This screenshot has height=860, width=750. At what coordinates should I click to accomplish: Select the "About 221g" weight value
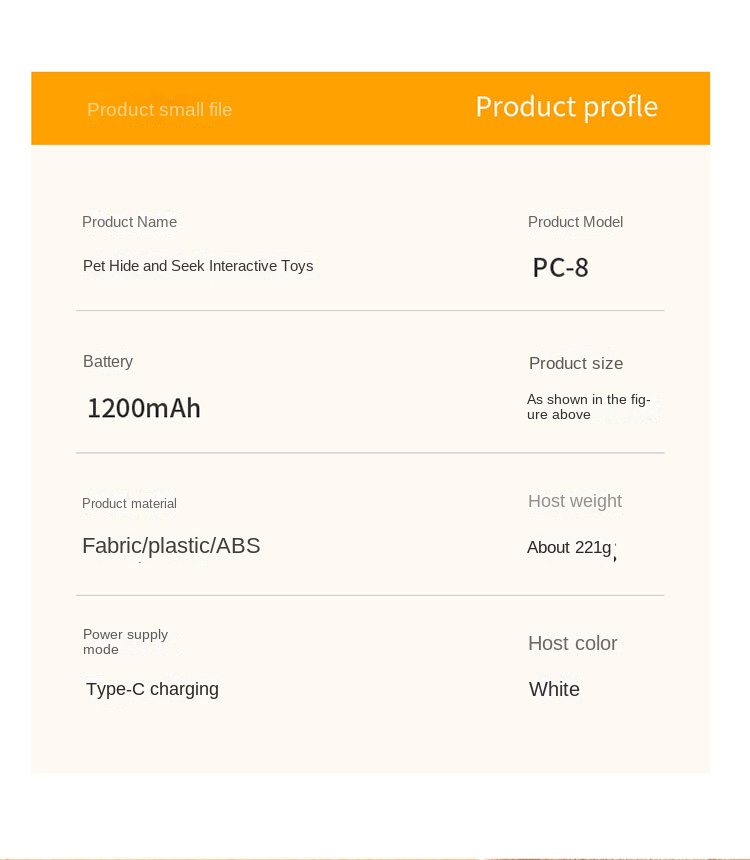point(569,547)
